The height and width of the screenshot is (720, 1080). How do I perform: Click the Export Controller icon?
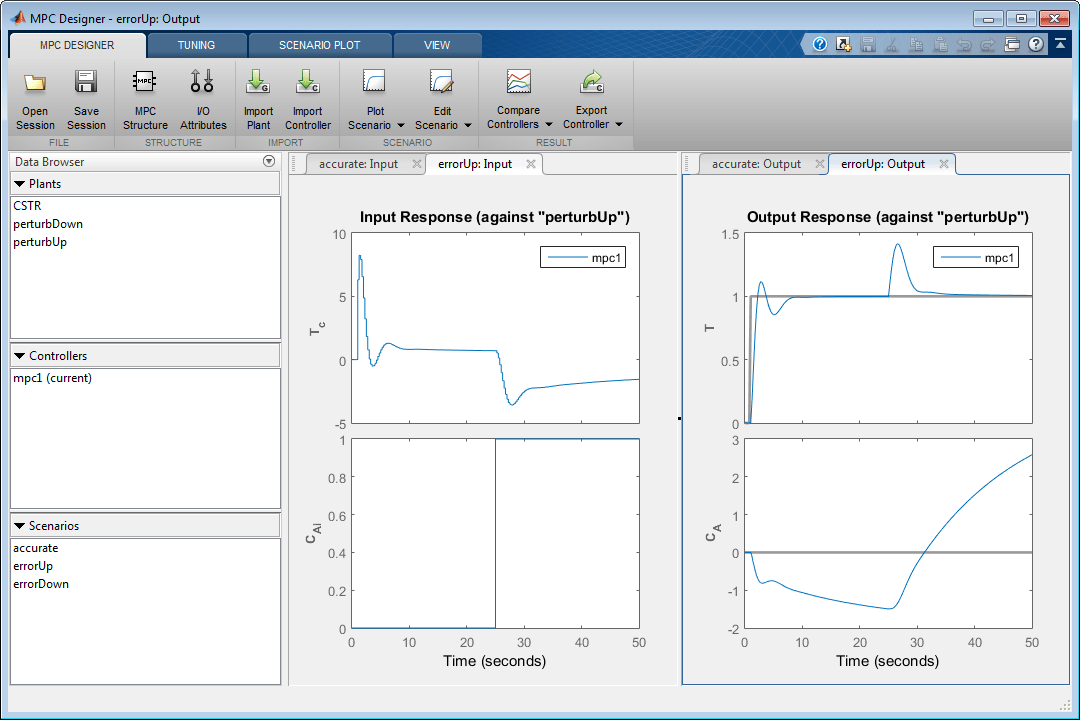click(x=592, y=81)
